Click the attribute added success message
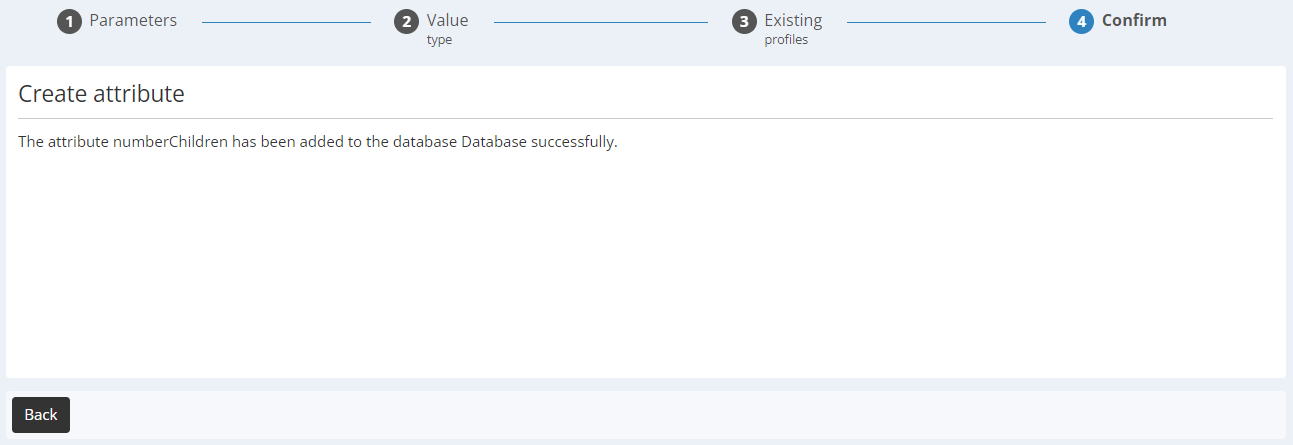1293x445 pixels. (x=318, y=142)
